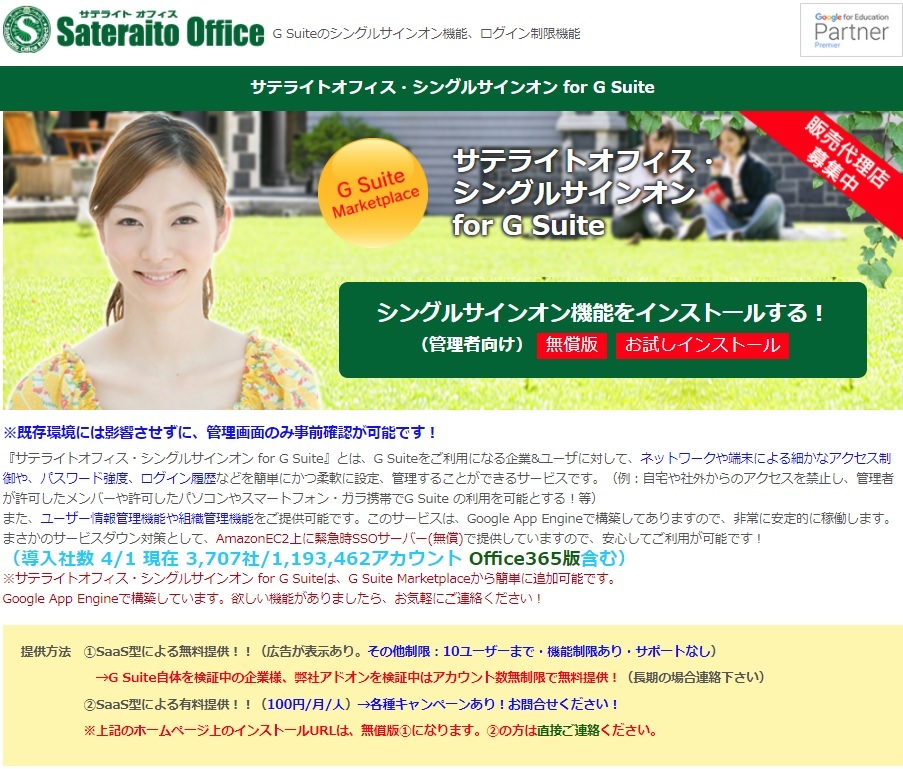Image resolution: width=903 pixels, height=769 pixels.
Task: Click the 無償版 red button
Action: click(571, 345)
